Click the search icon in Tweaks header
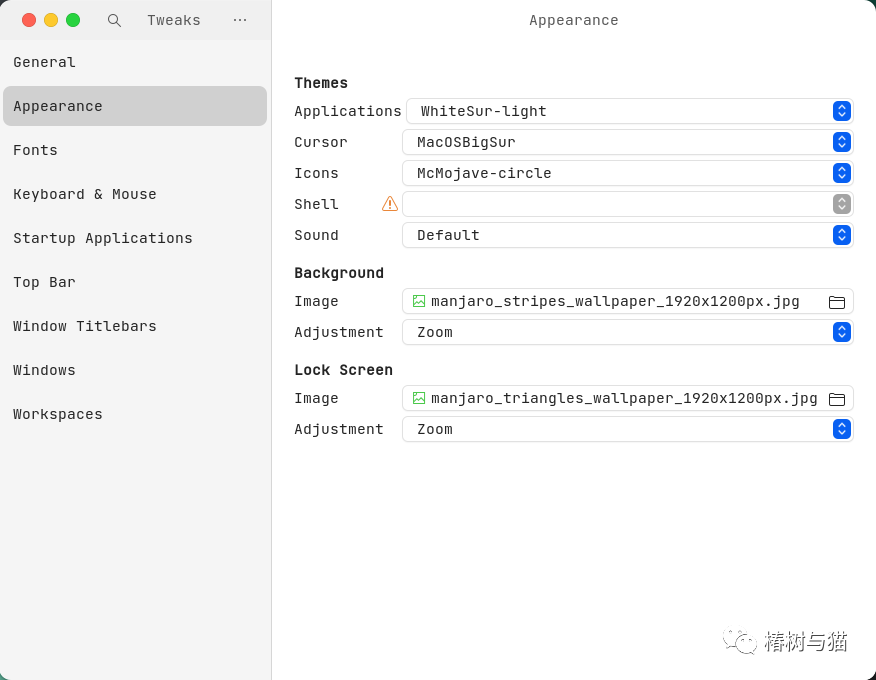The height and width of the screenshot is (680, 876). pos(114,20)
